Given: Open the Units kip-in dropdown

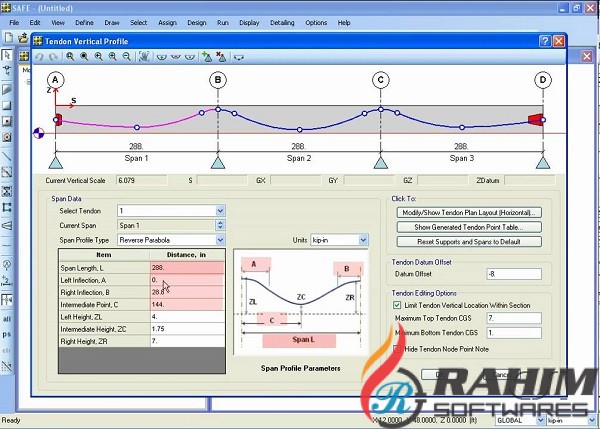Looking at the screenshot, I should (363, 240).
